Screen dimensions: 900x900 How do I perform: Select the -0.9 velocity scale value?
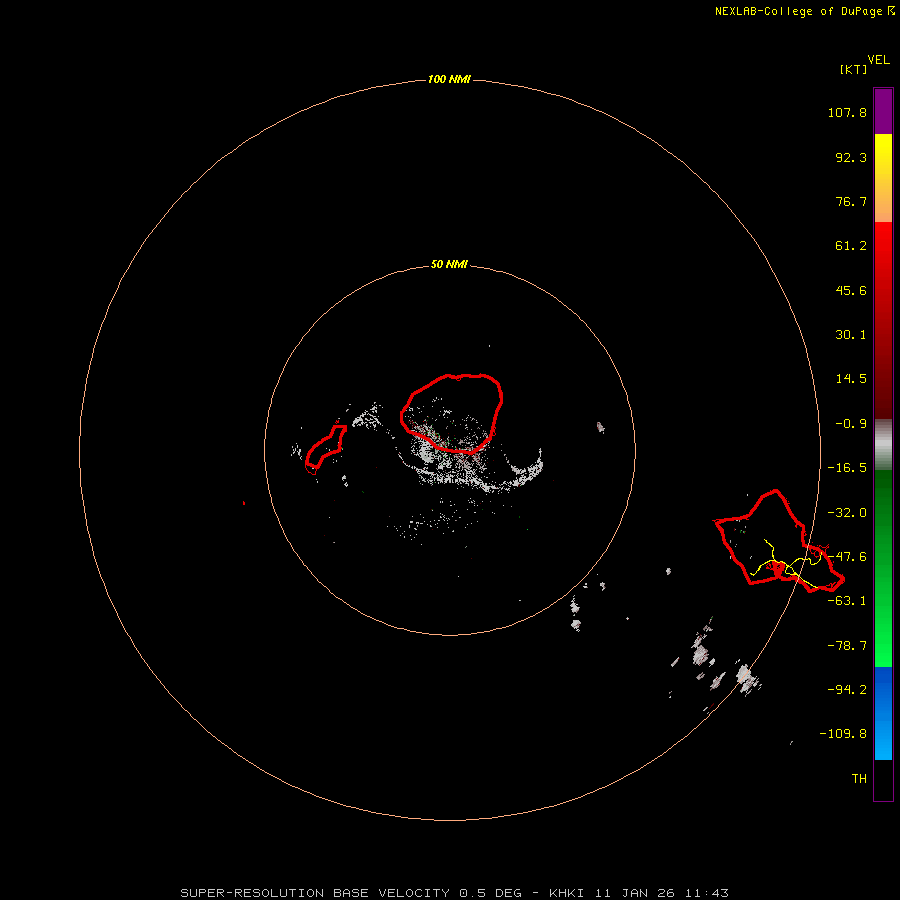pos(851,424)
